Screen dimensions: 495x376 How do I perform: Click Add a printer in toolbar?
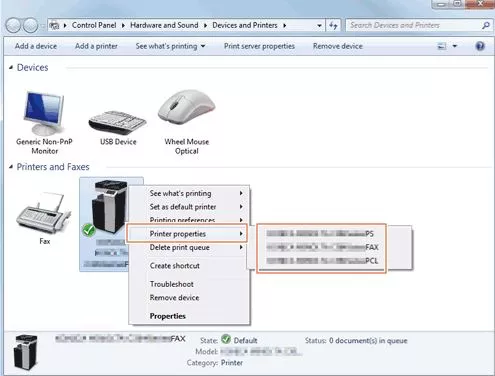click(96, 46)
